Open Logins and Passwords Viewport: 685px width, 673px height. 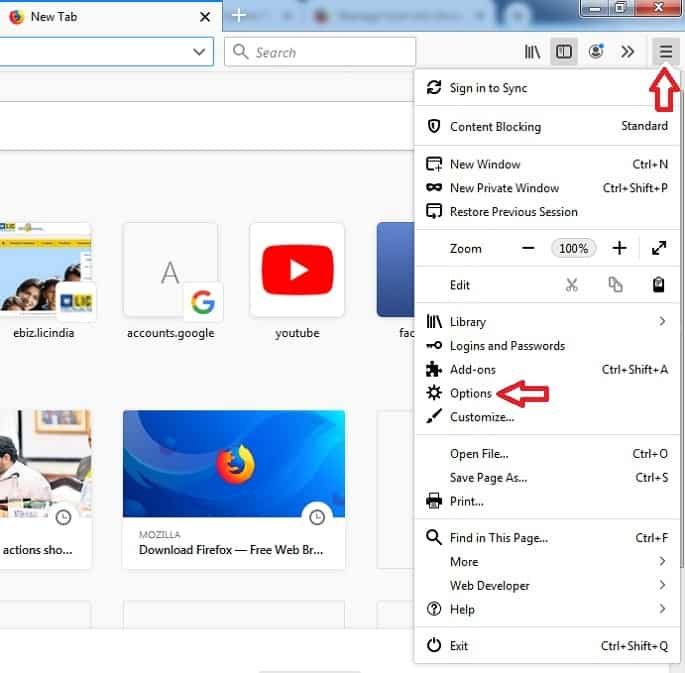[547, 346]
